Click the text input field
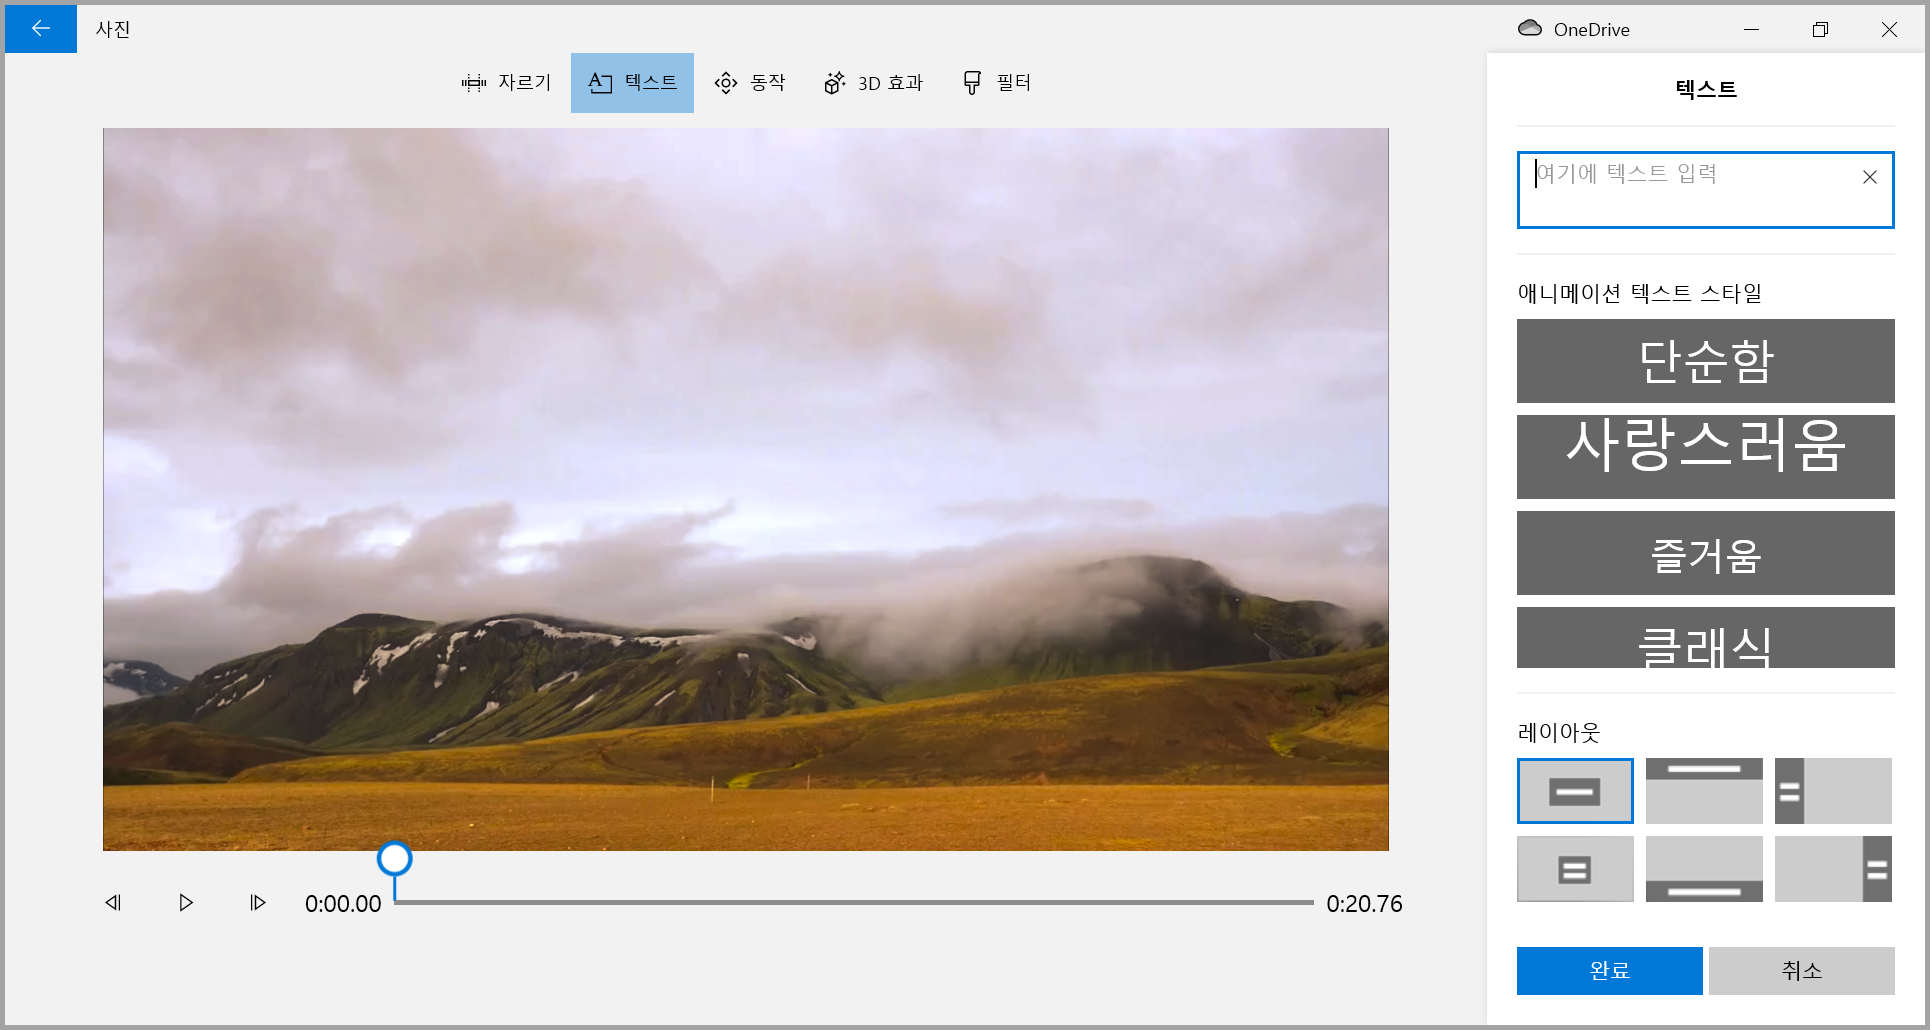The height and width of the screenshot is (1030, 1930). tap(1705, 190)
